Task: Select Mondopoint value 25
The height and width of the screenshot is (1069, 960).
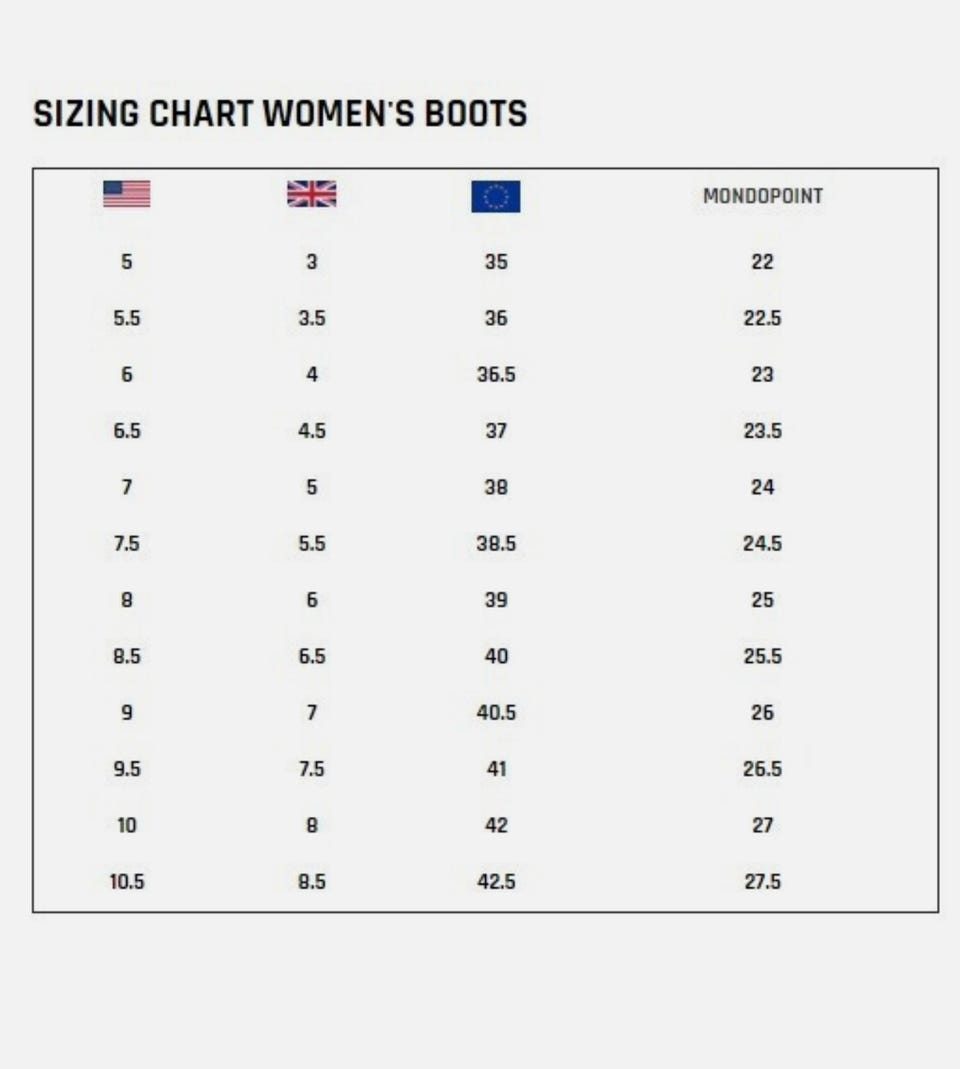Action: pos(762,600)
